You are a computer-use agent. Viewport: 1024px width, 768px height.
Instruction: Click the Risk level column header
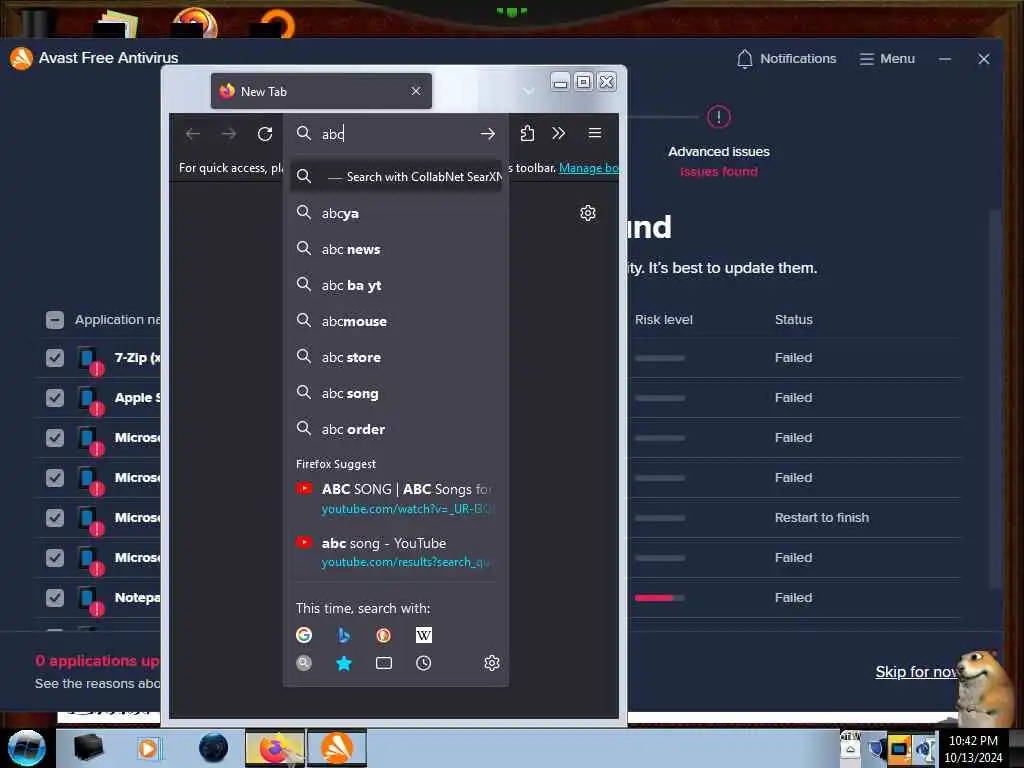(664, 319)
